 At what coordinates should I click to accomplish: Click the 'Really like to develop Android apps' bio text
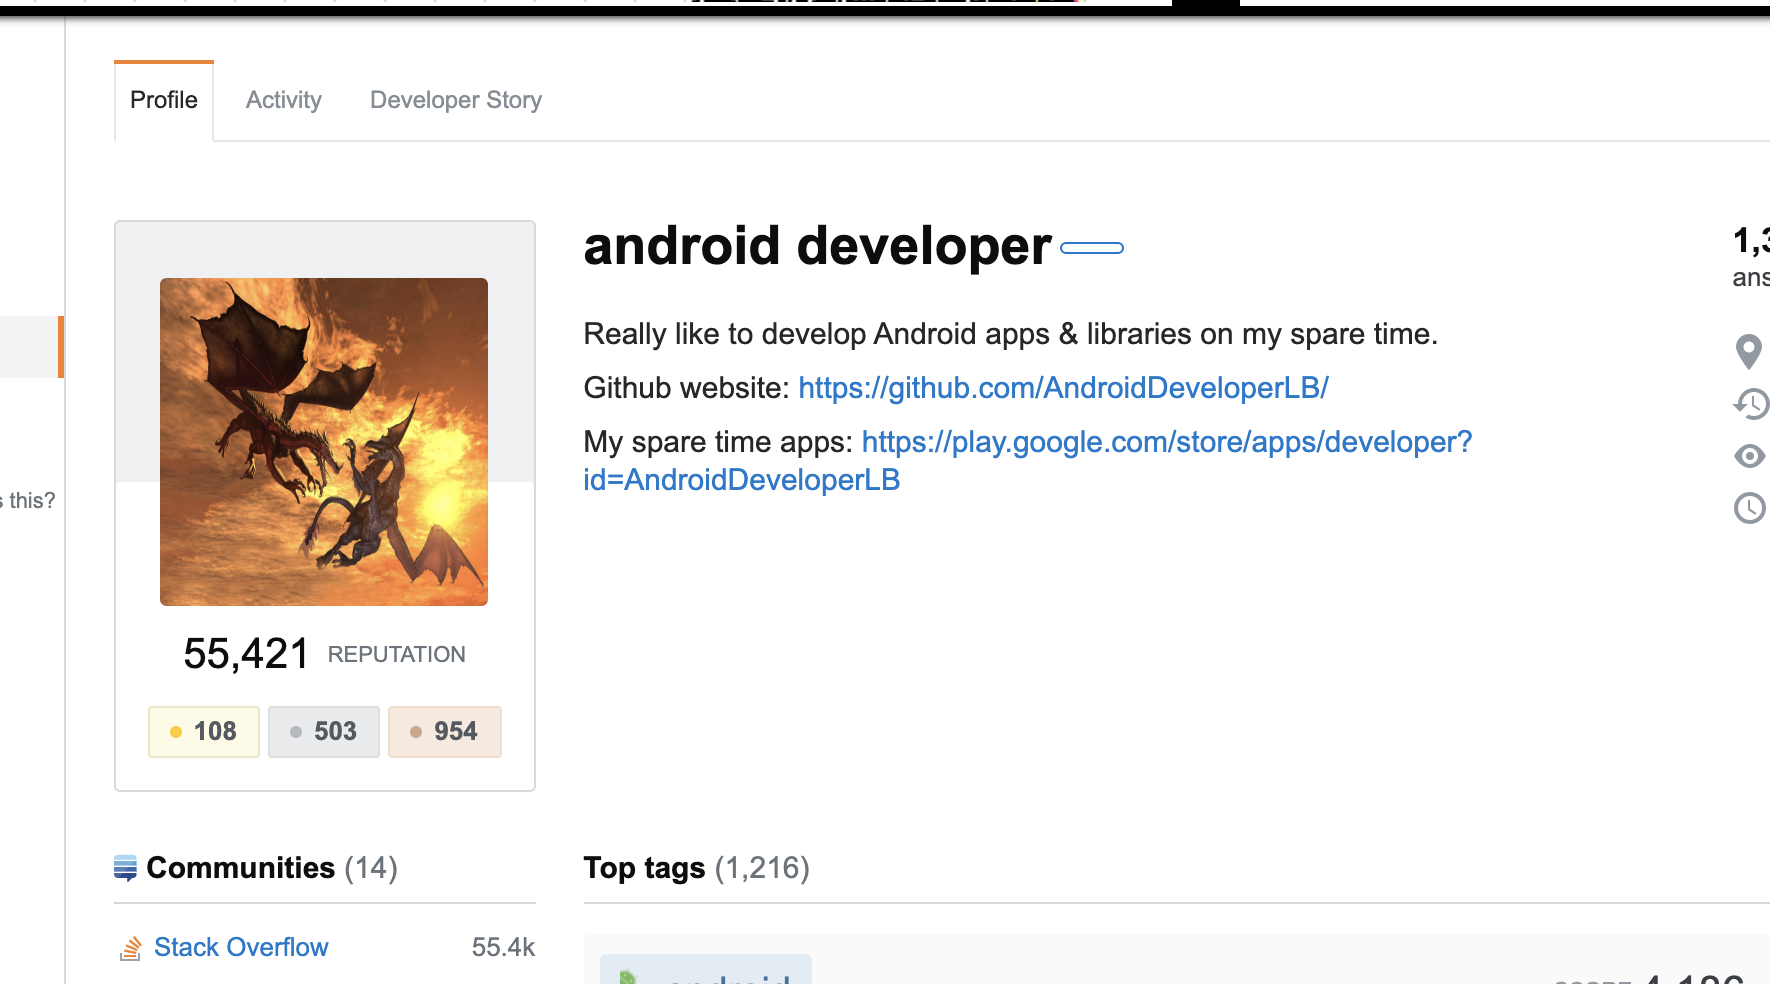click(x=1011, y=334)
